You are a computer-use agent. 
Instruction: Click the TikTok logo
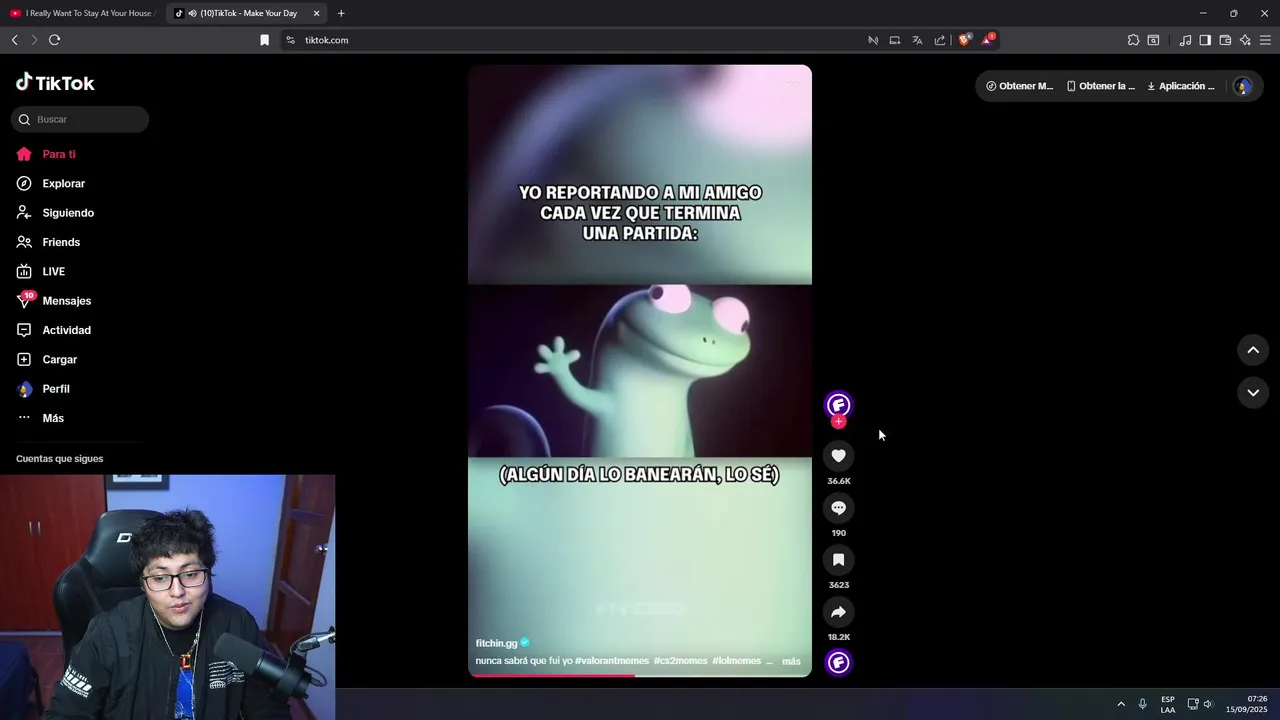55,83
